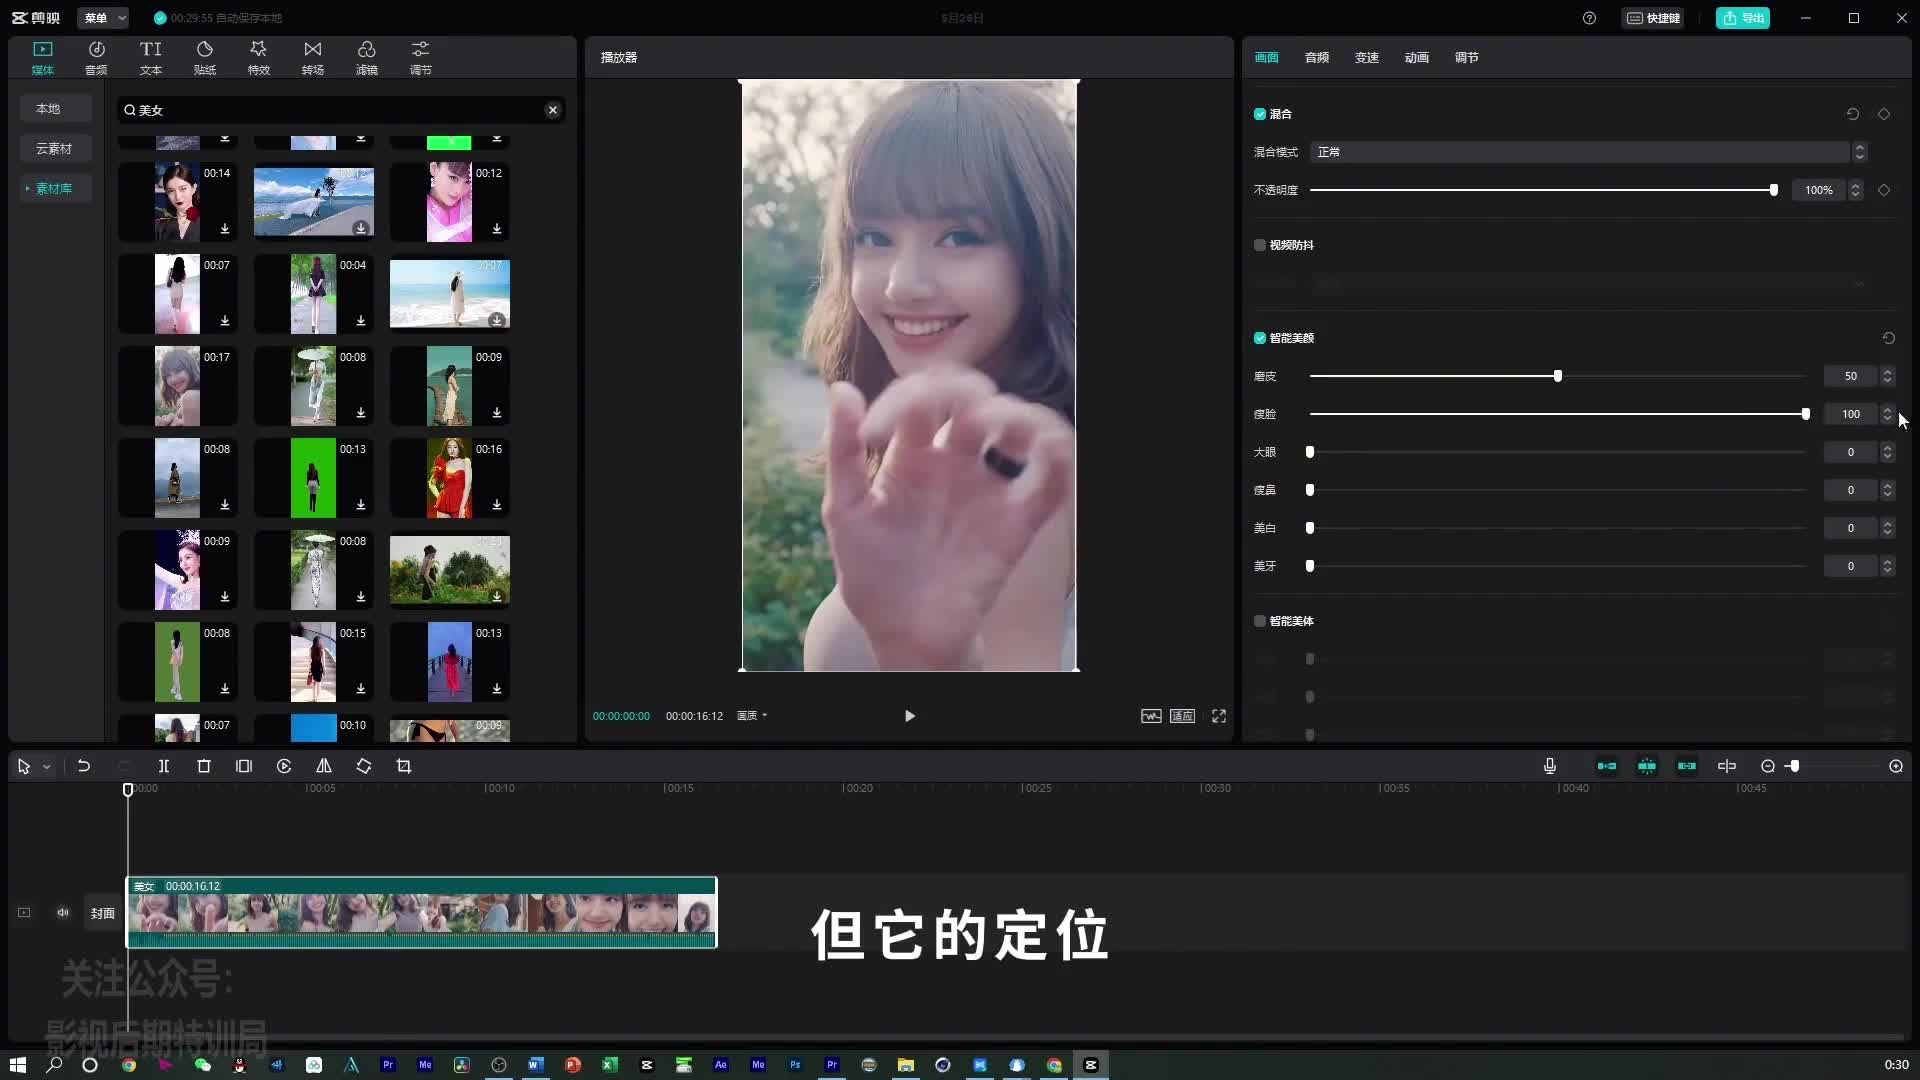Disable the 智能美颜 beauty checkbox
This screenshot has height=1080, width=1920.
point(1260,338)
